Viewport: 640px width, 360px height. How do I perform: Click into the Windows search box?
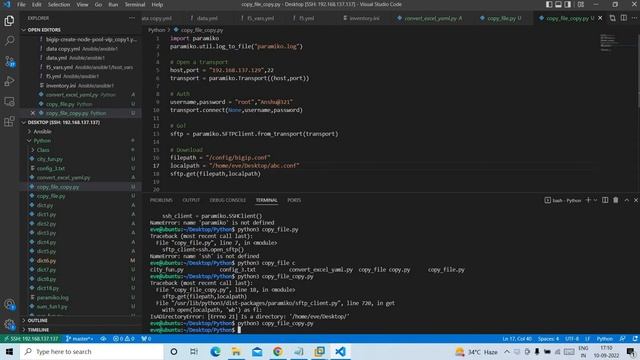[x=92, y=351]
